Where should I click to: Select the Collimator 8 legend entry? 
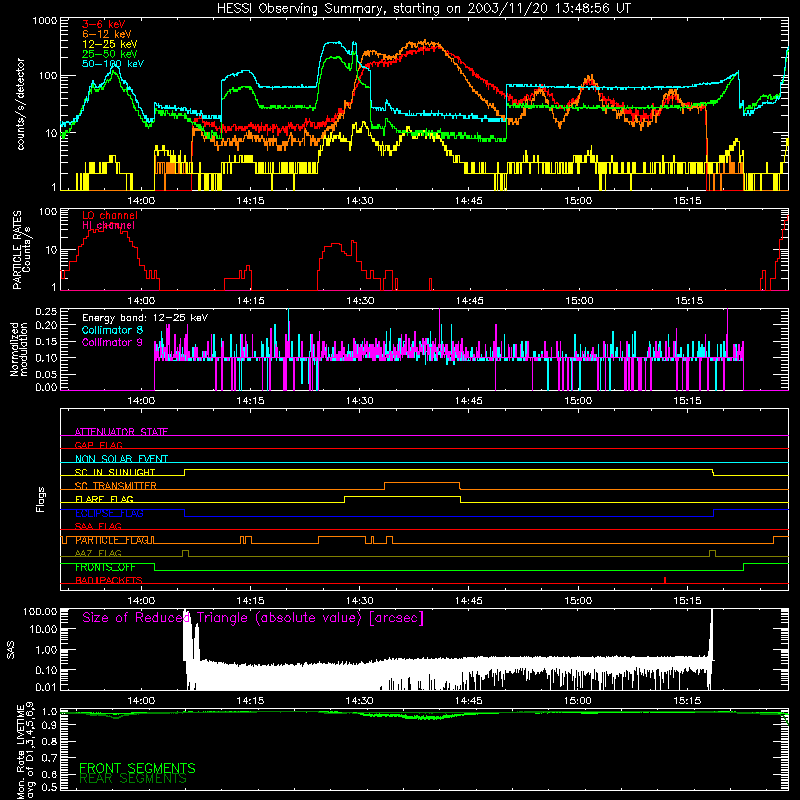(x=112, y=330)
